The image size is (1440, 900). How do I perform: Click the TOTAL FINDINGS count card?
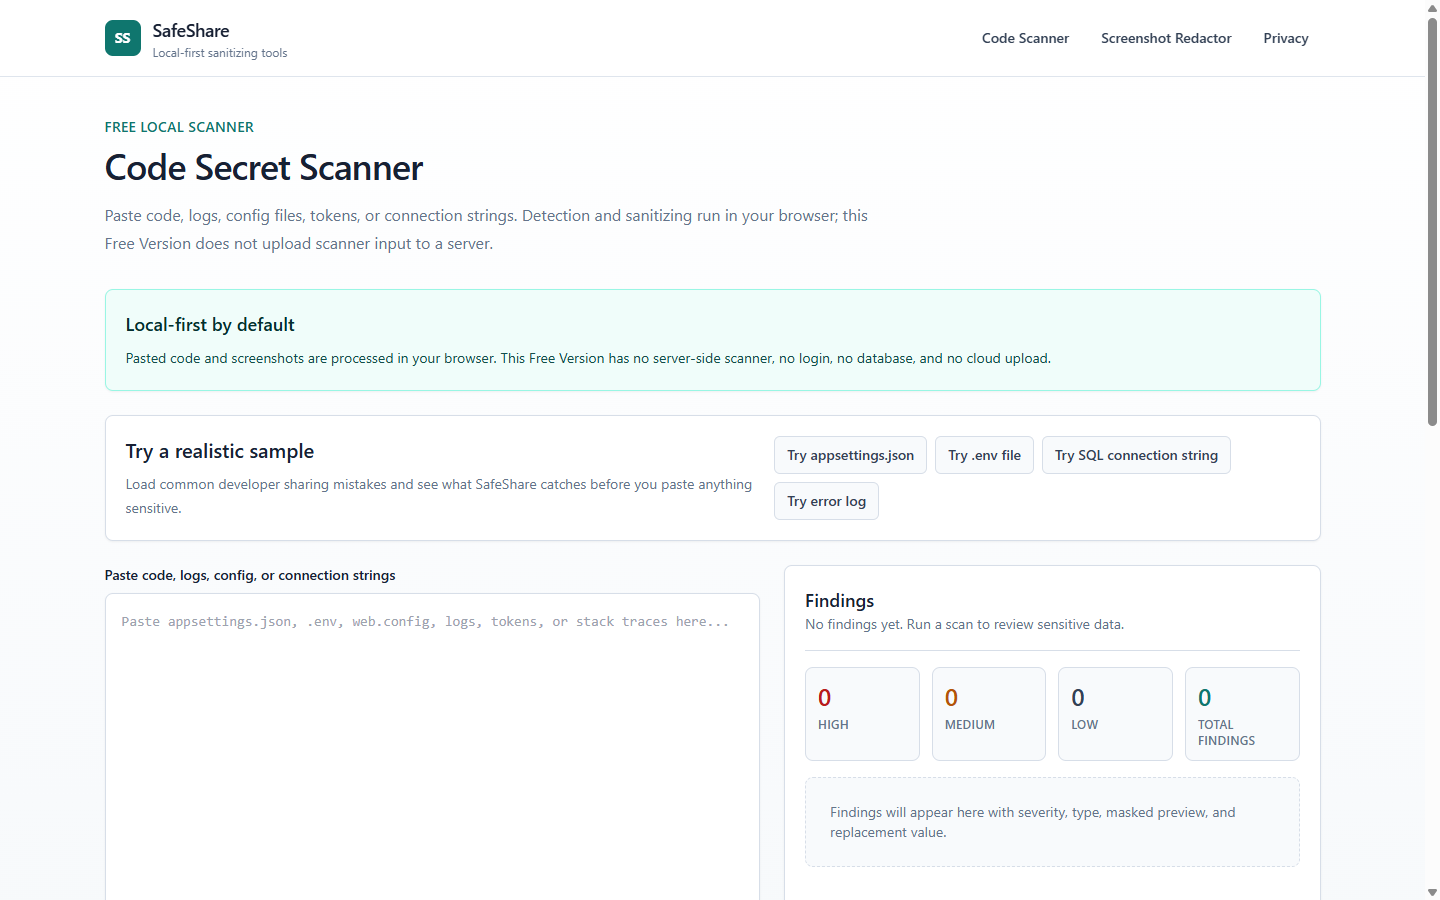coord(1242,714)
